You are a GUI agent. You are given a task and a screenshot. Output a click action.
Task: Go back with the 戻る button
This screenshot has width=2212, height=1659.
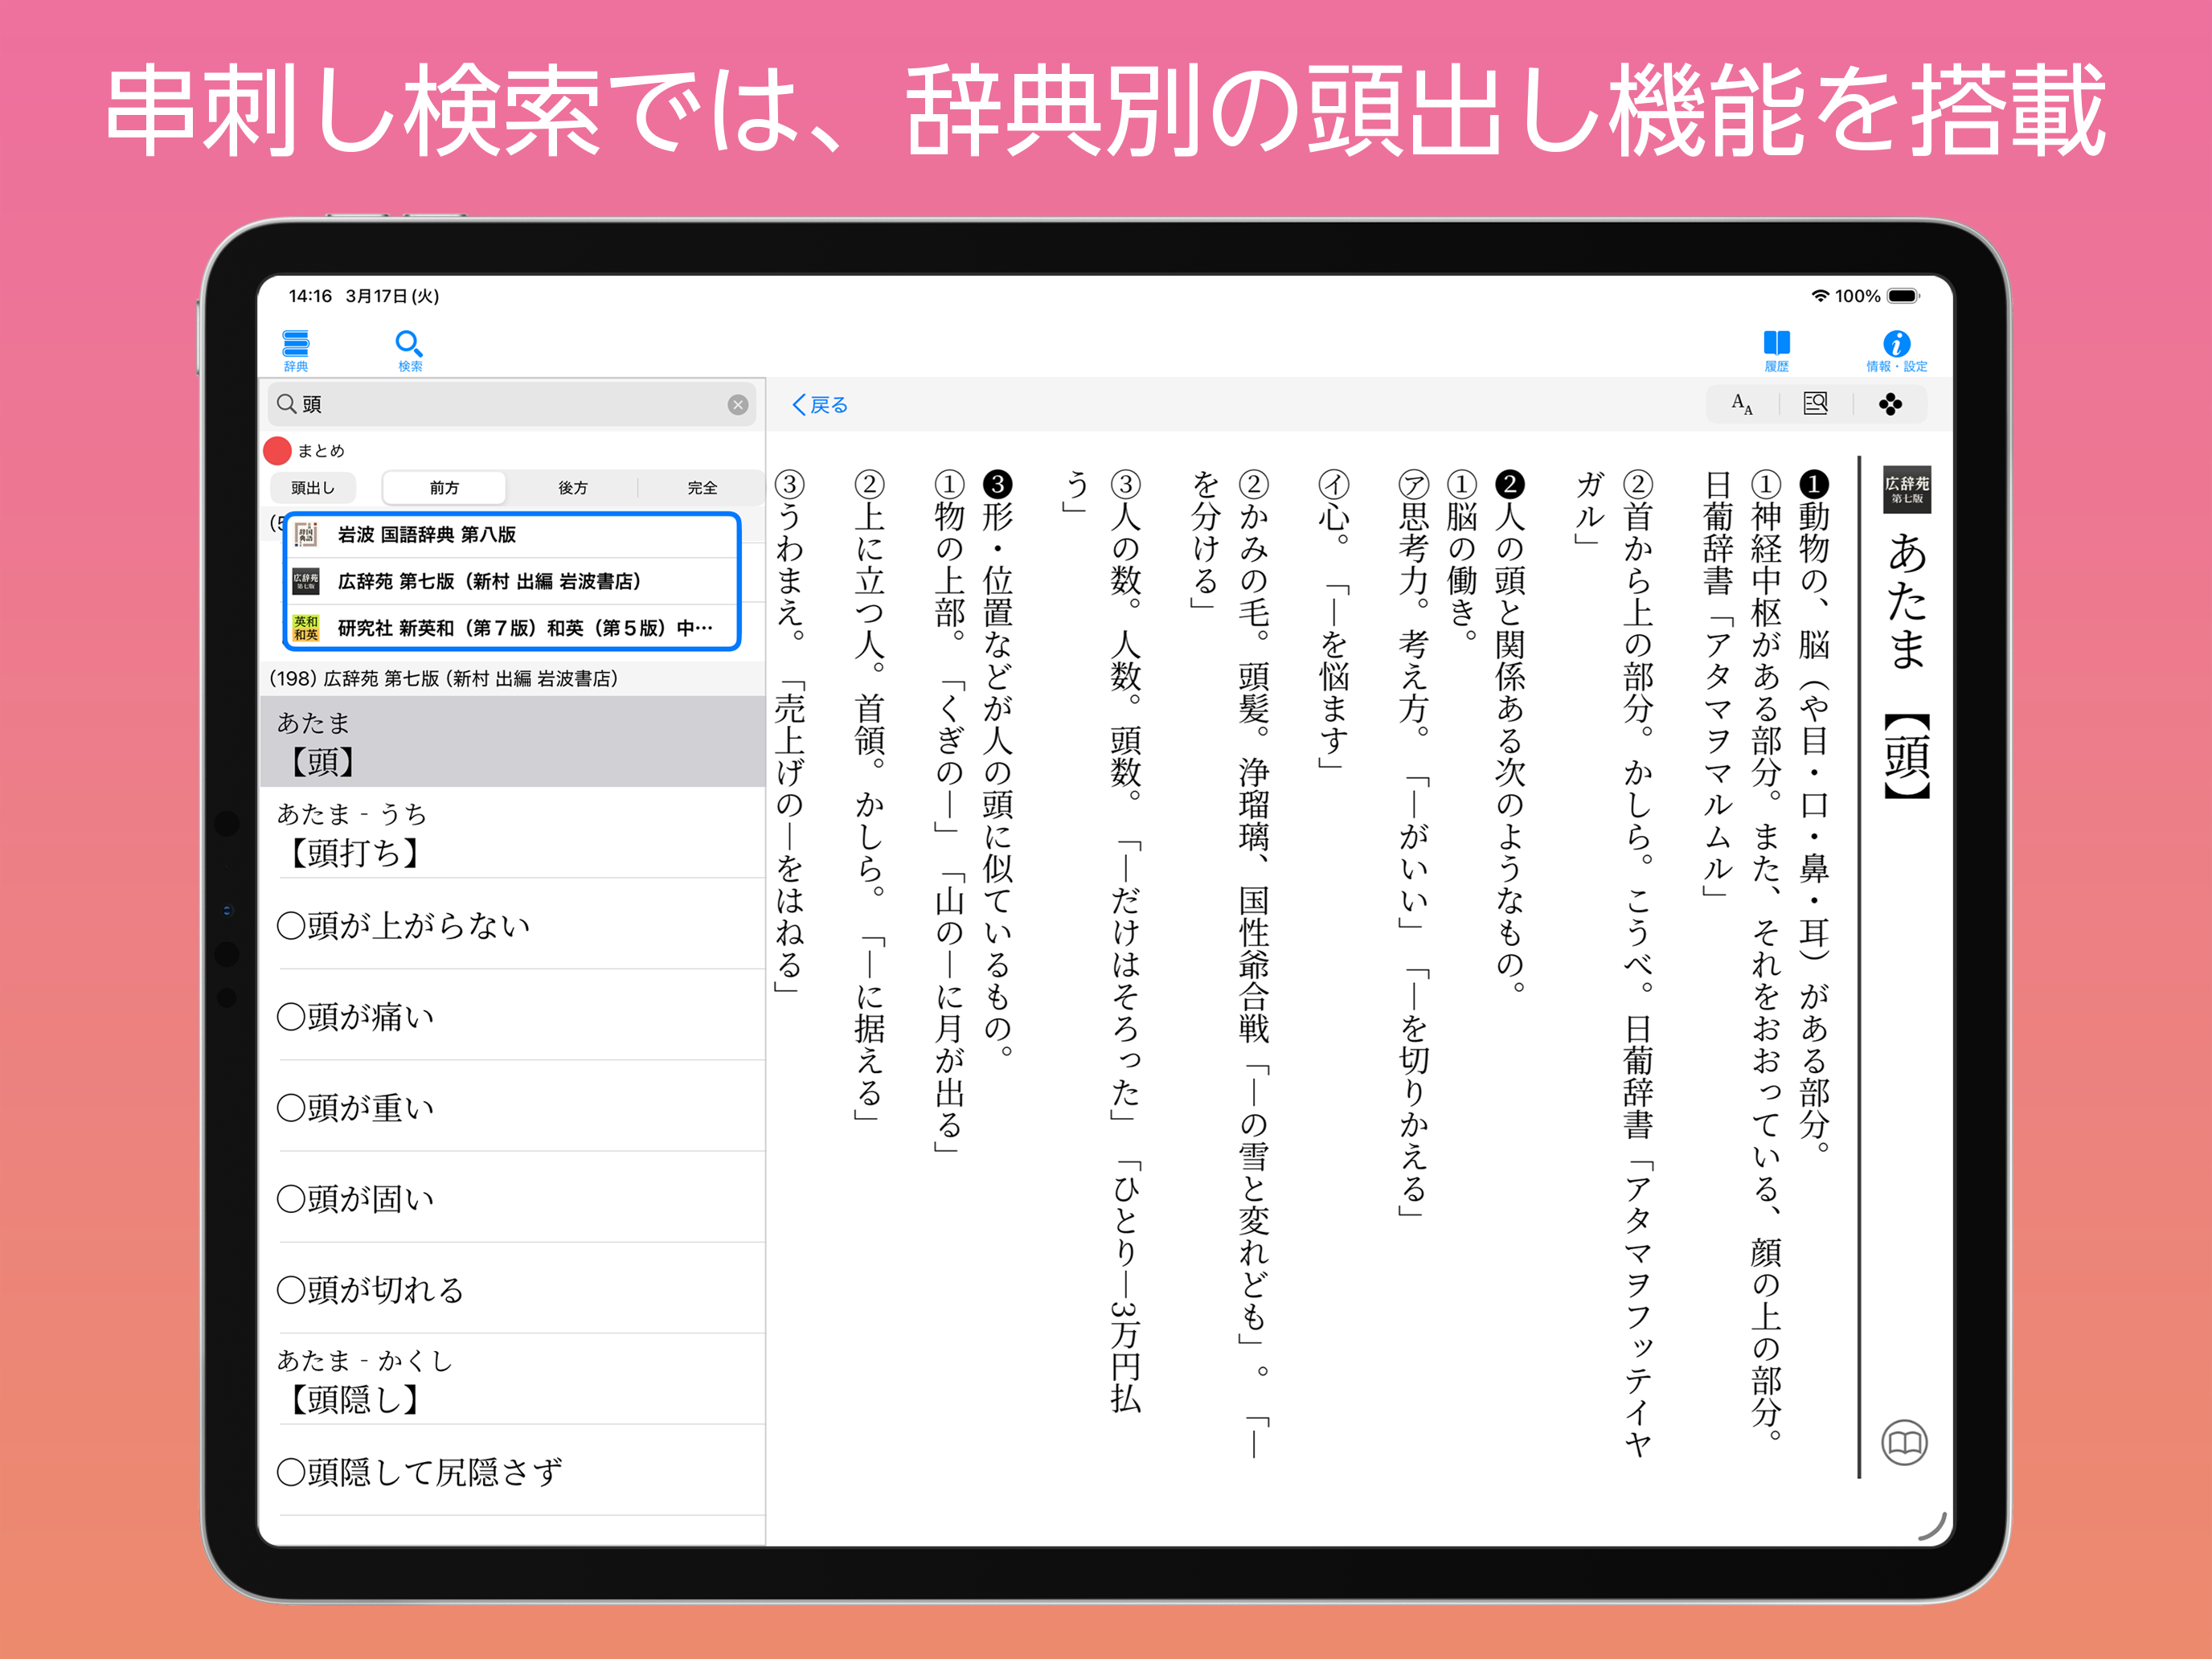coord(819,405)
